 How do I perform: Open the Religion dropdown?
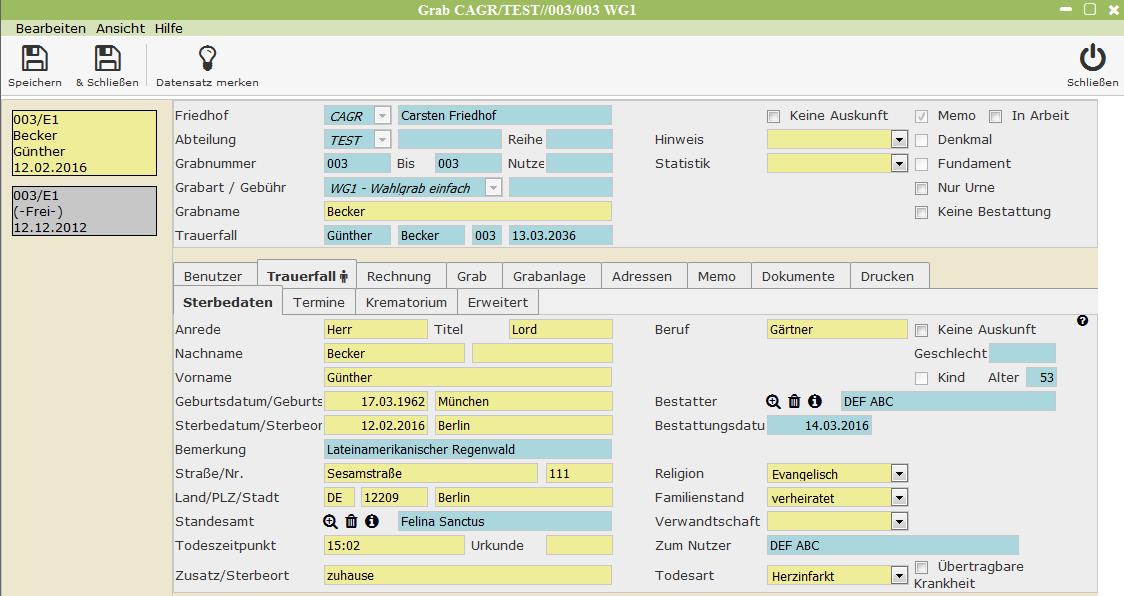899,474
